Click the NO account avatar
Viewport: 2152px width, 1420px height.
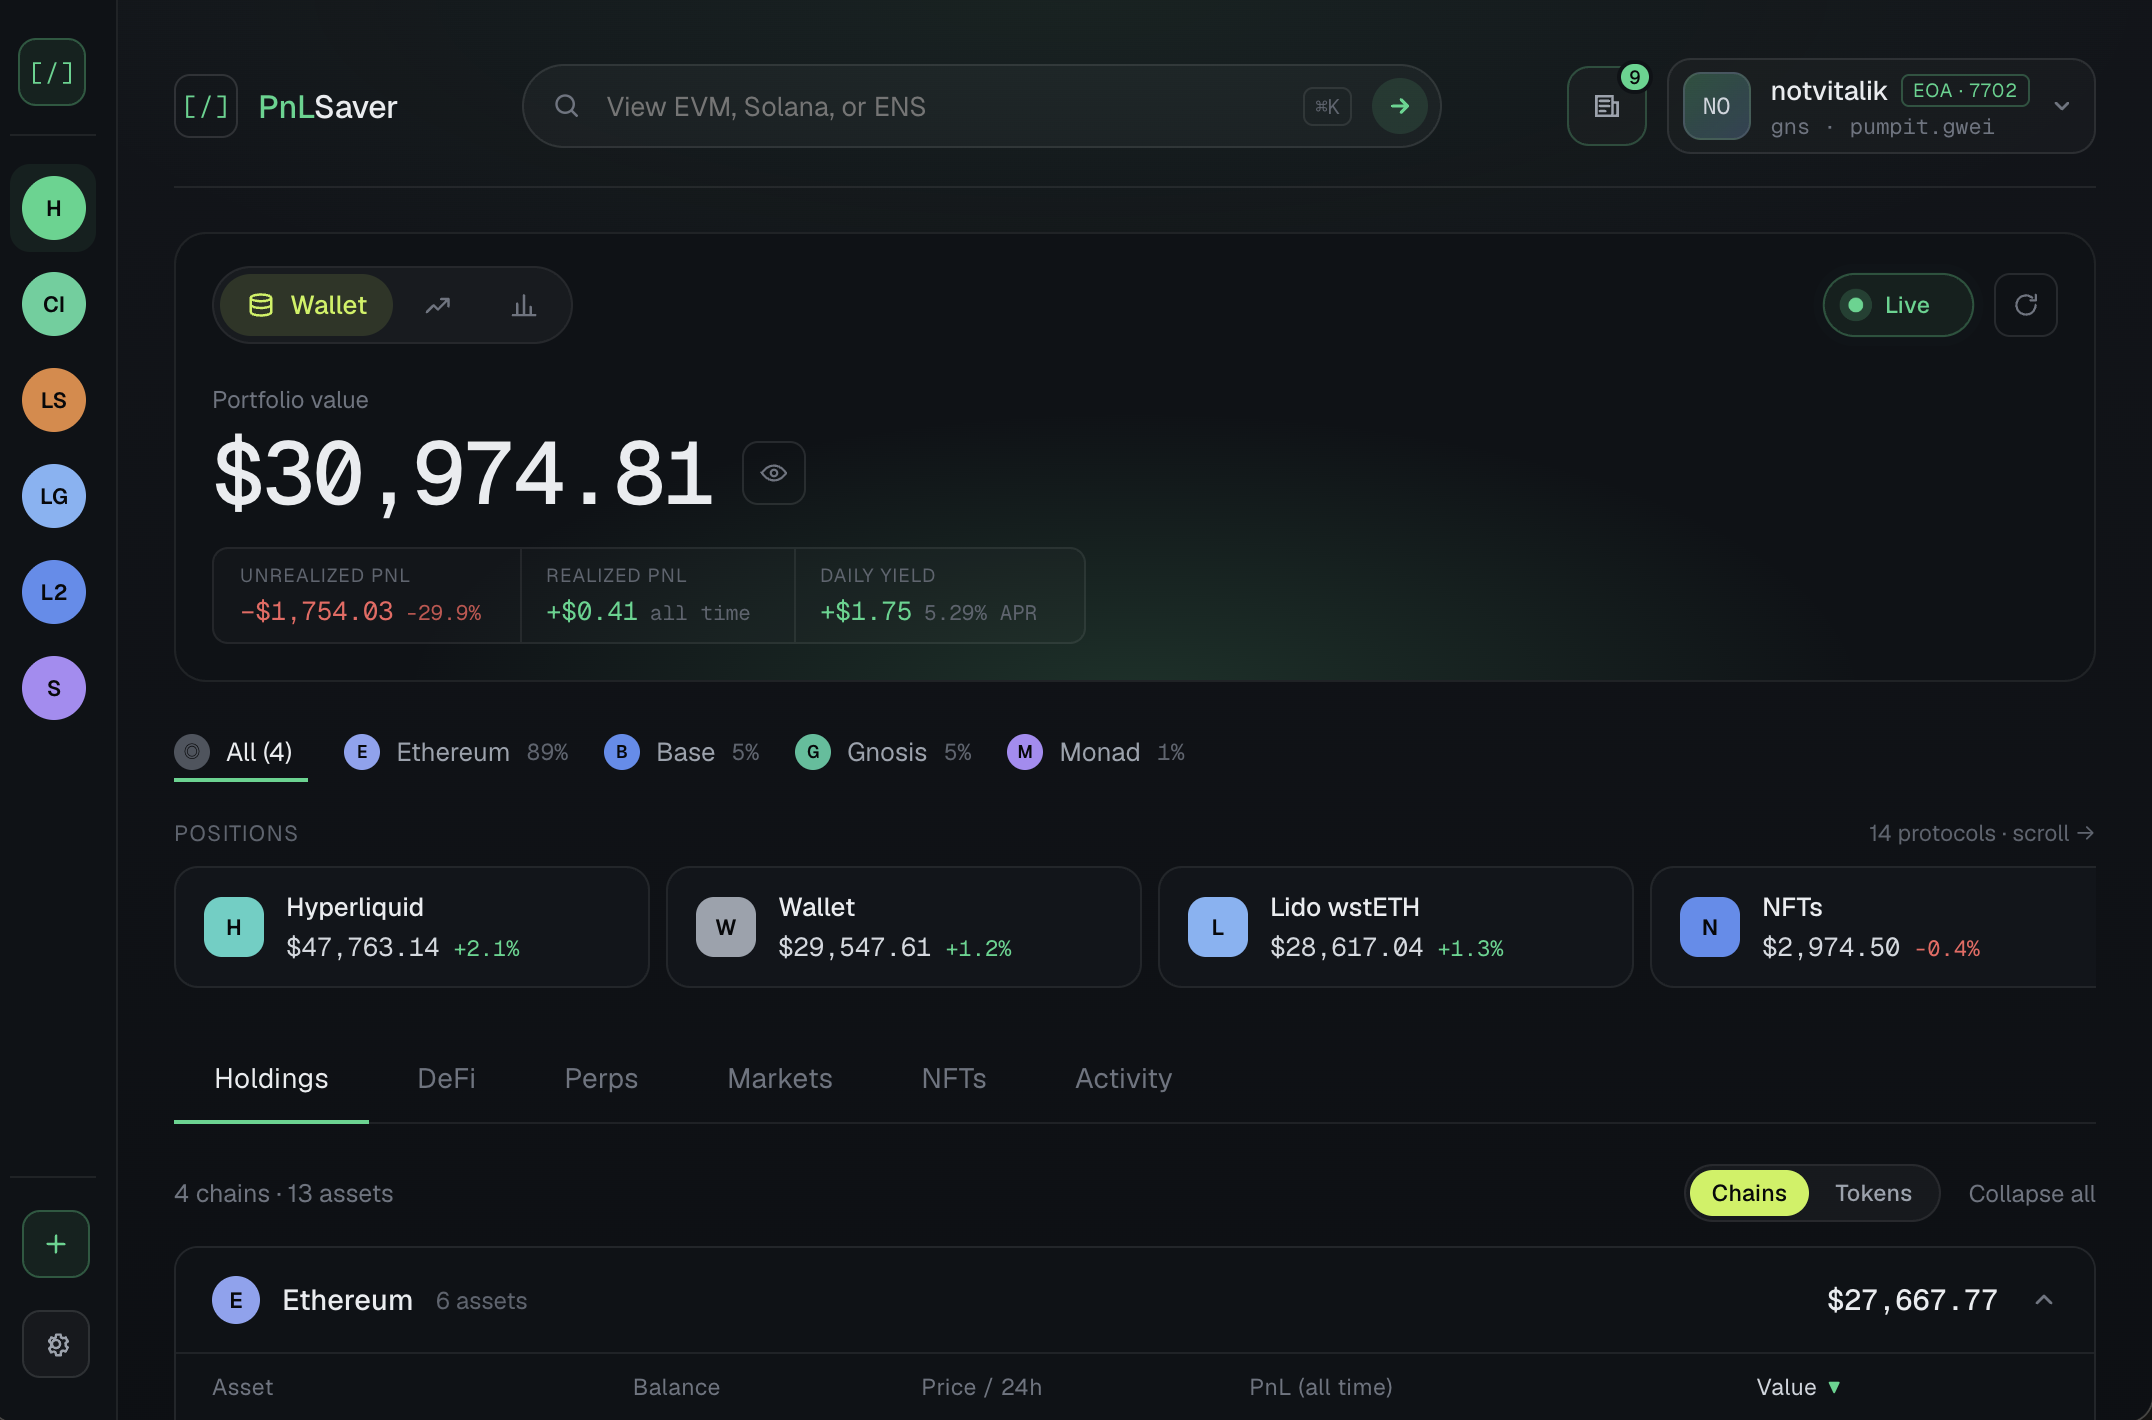click(x=1717, y=106)
